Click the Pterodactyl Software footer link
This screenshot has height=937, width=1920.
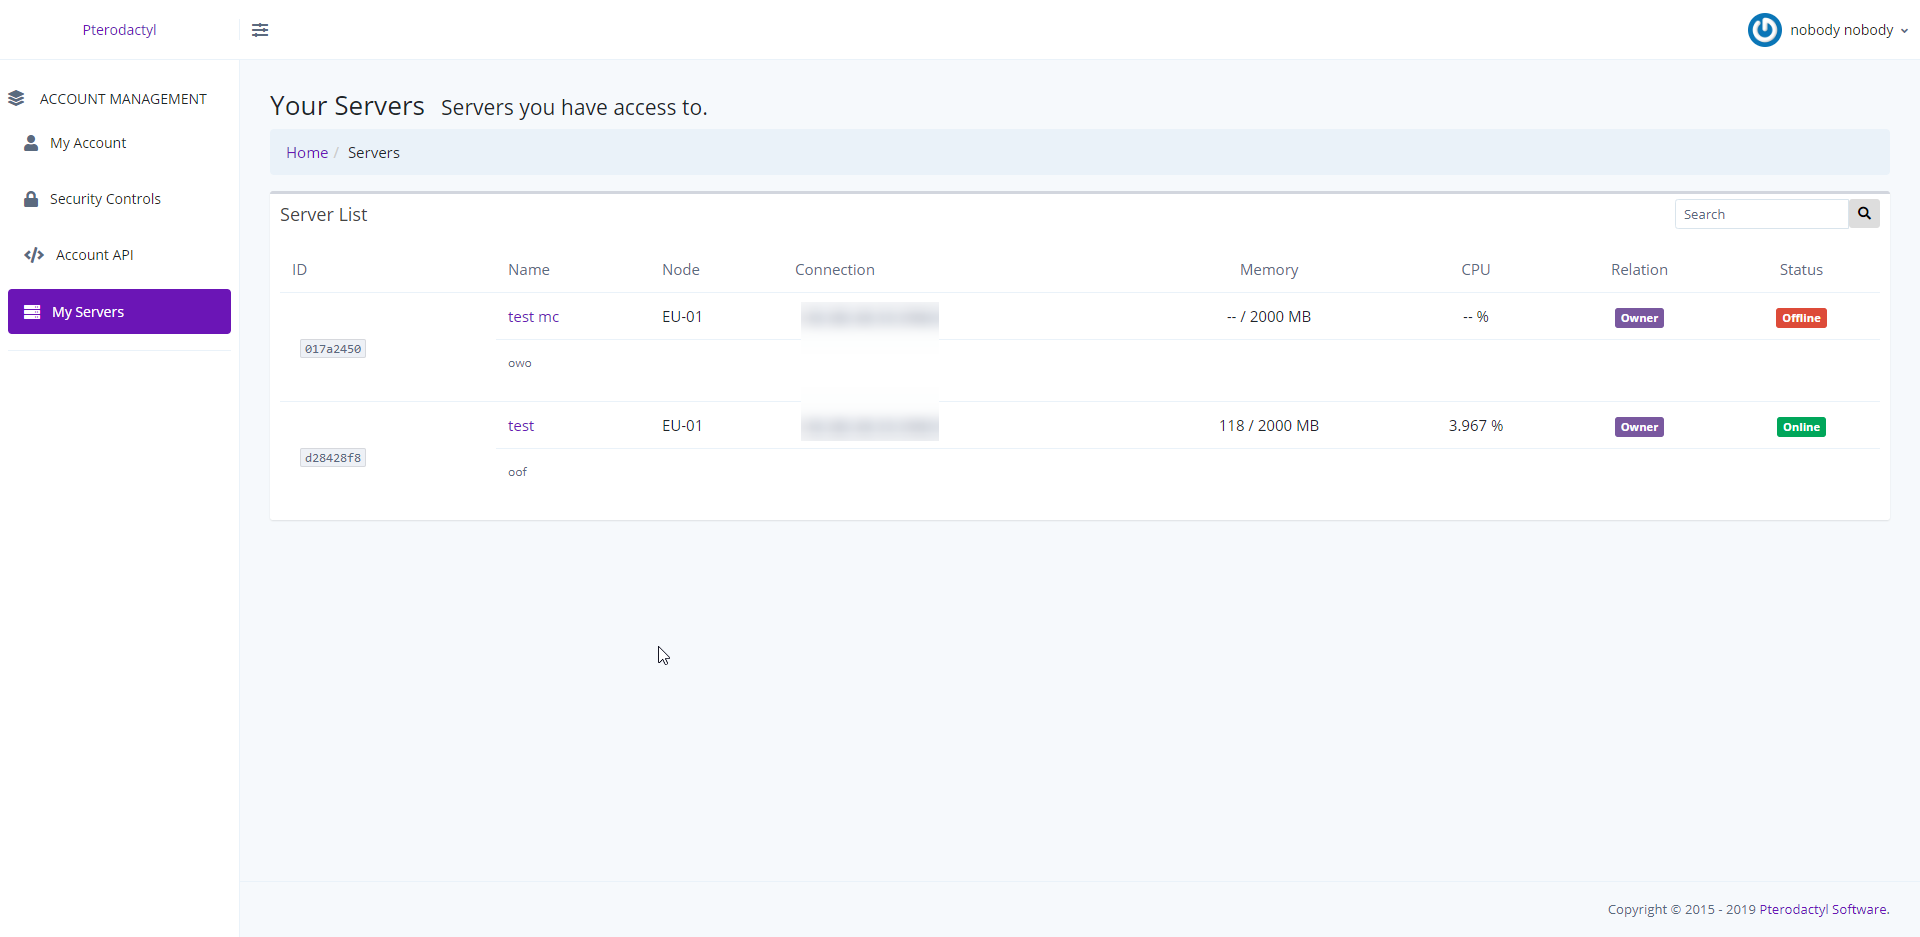(1823, 909)
